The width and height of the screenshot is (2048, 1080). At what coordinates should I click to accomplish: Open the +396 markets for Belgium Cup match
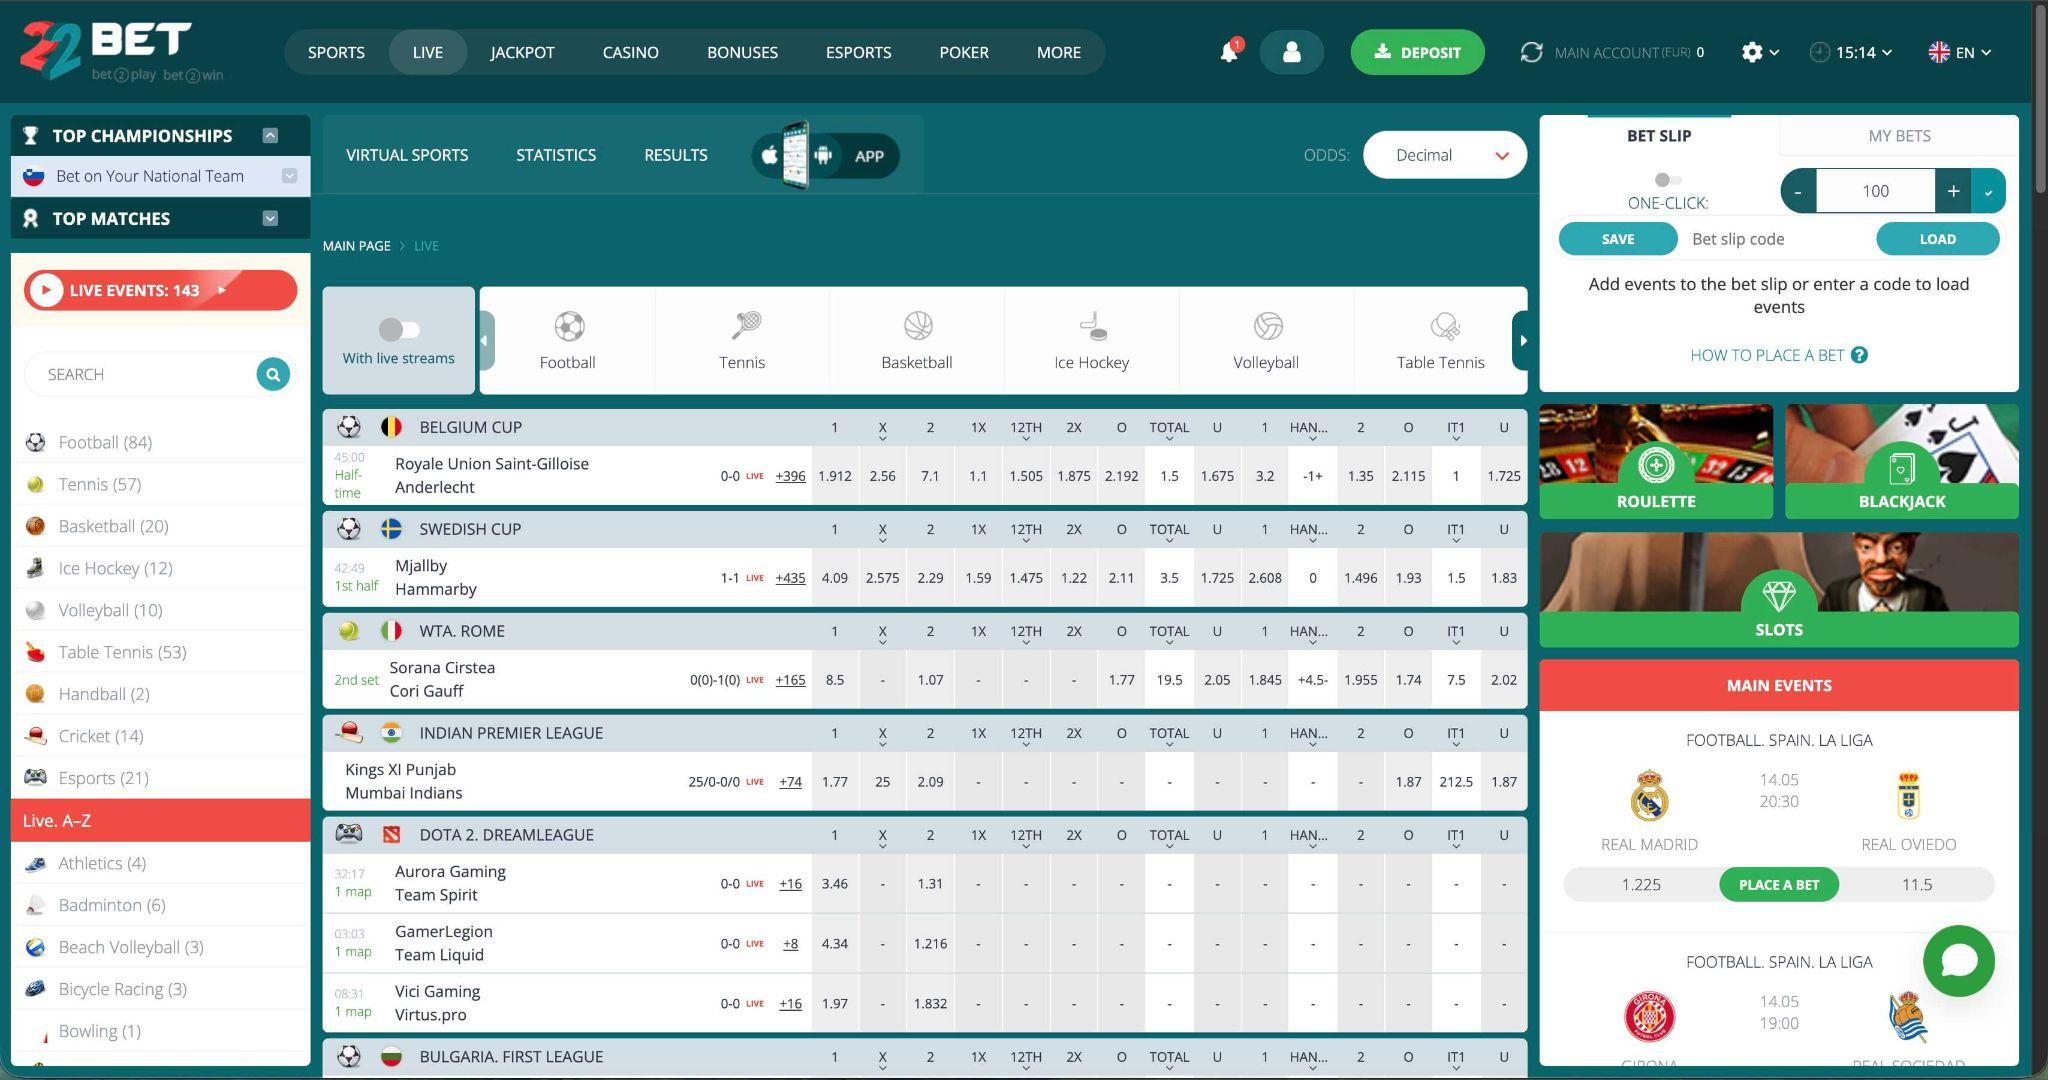(x=790, y=476)
